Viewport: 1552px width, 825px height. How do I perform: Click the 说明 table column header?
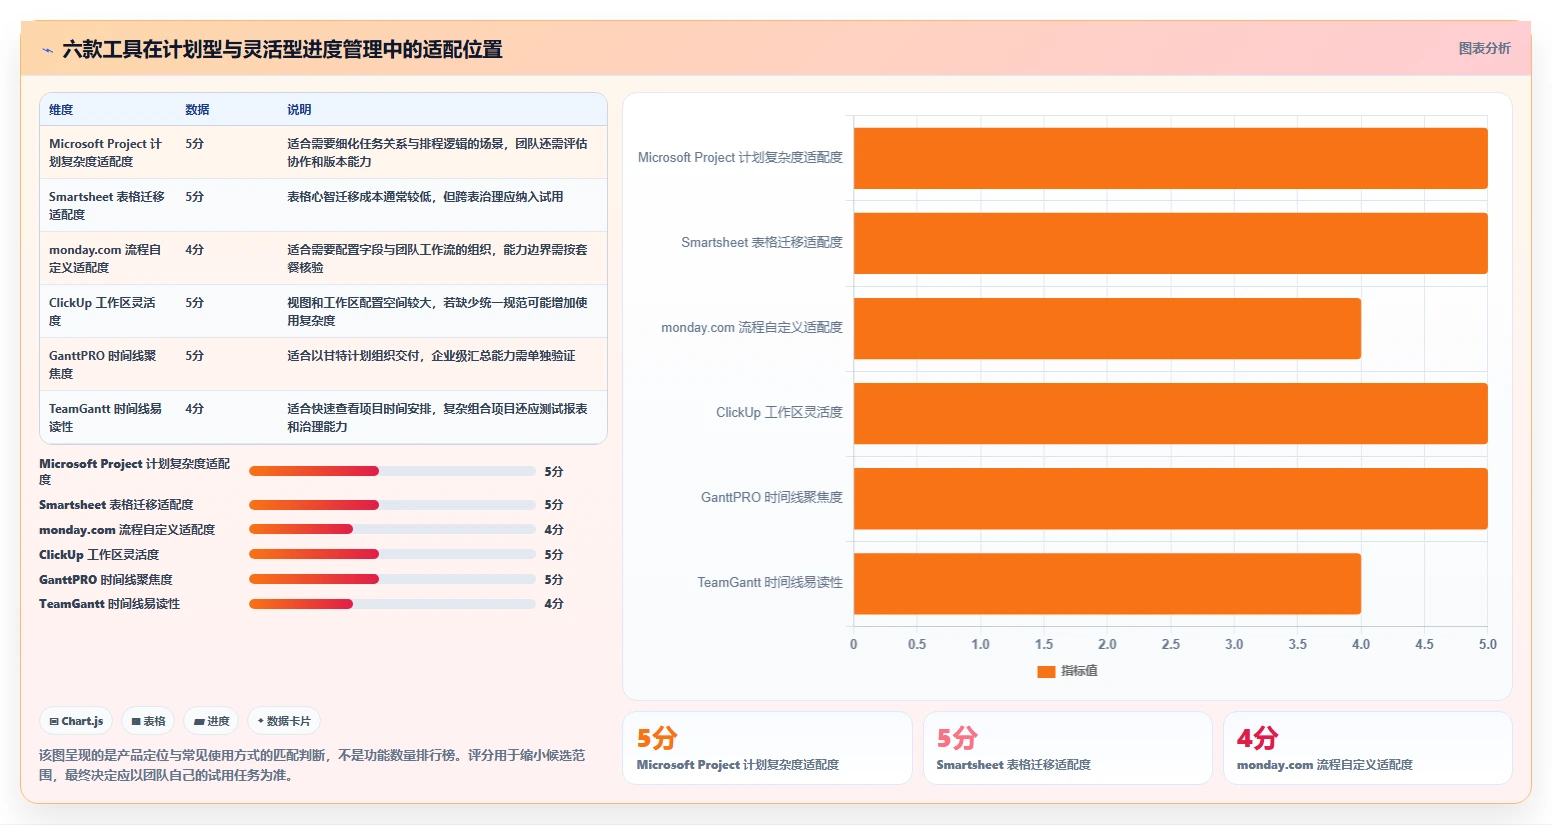pos(299,110)
